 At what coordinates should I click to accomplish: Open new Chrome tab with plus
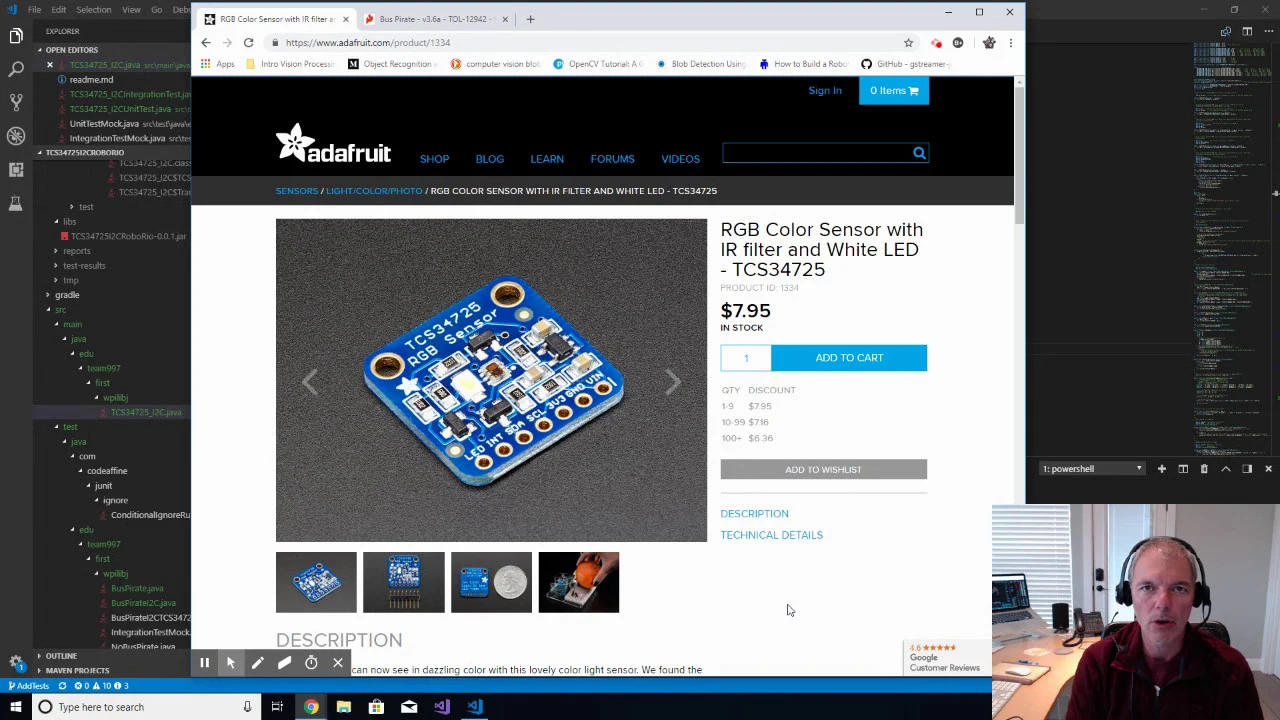[530, 19]
